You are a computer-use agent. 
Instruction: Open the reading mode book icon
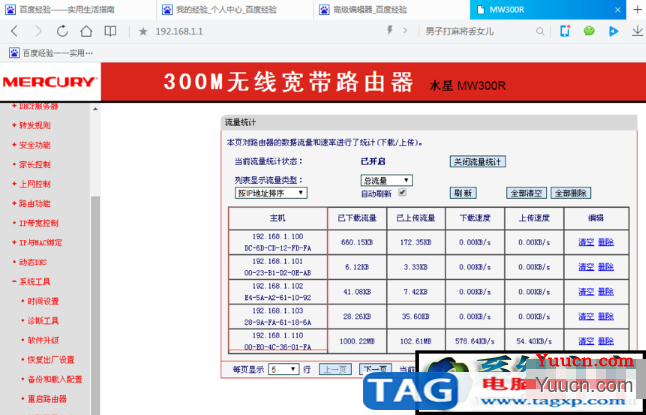[110, 31]
